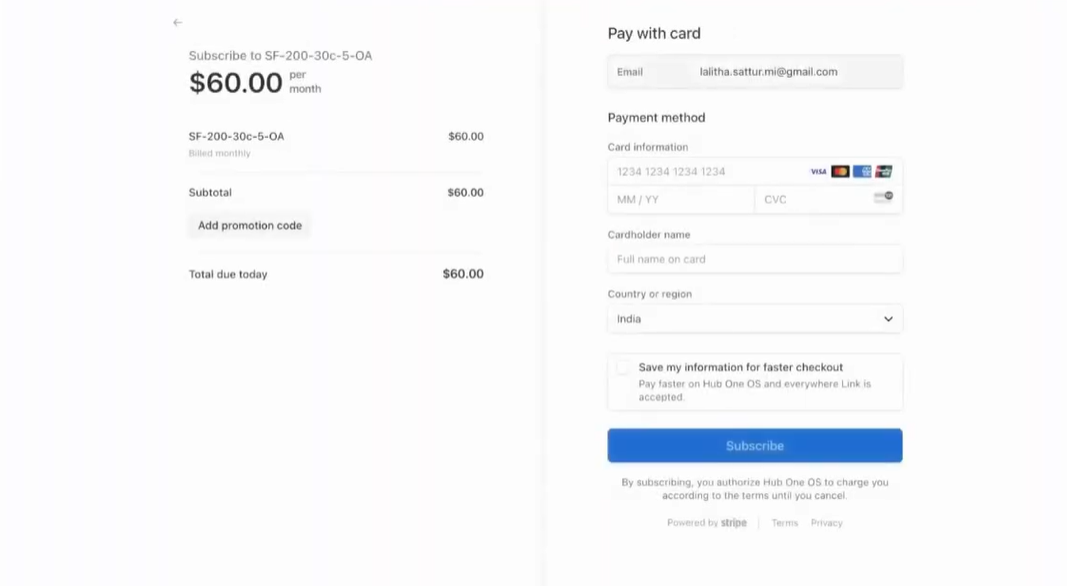
Task: Click the Stripe logo in footer
Action: point(734,523)
